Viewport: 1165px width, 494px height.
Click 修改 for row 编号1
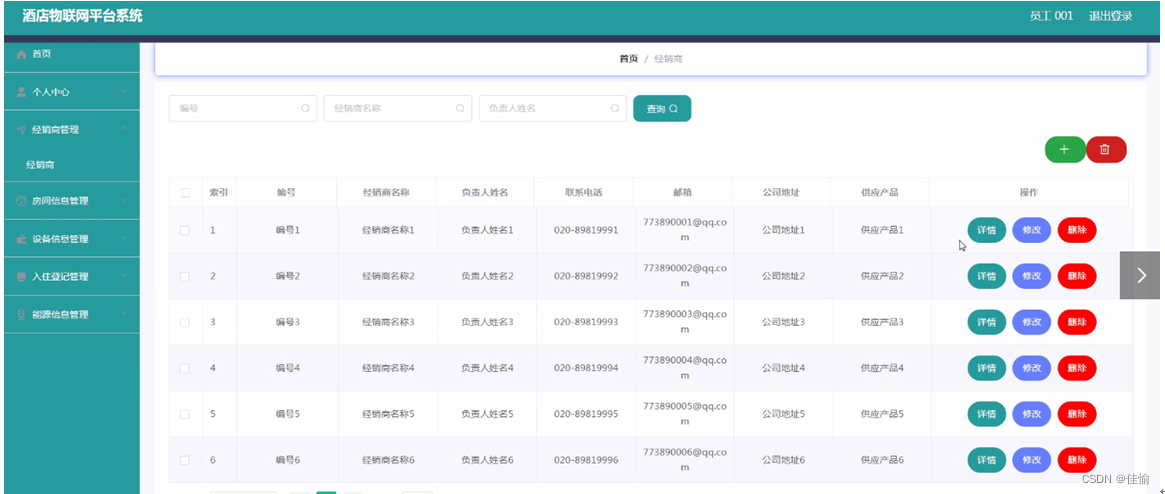(x=1032, y=230)
